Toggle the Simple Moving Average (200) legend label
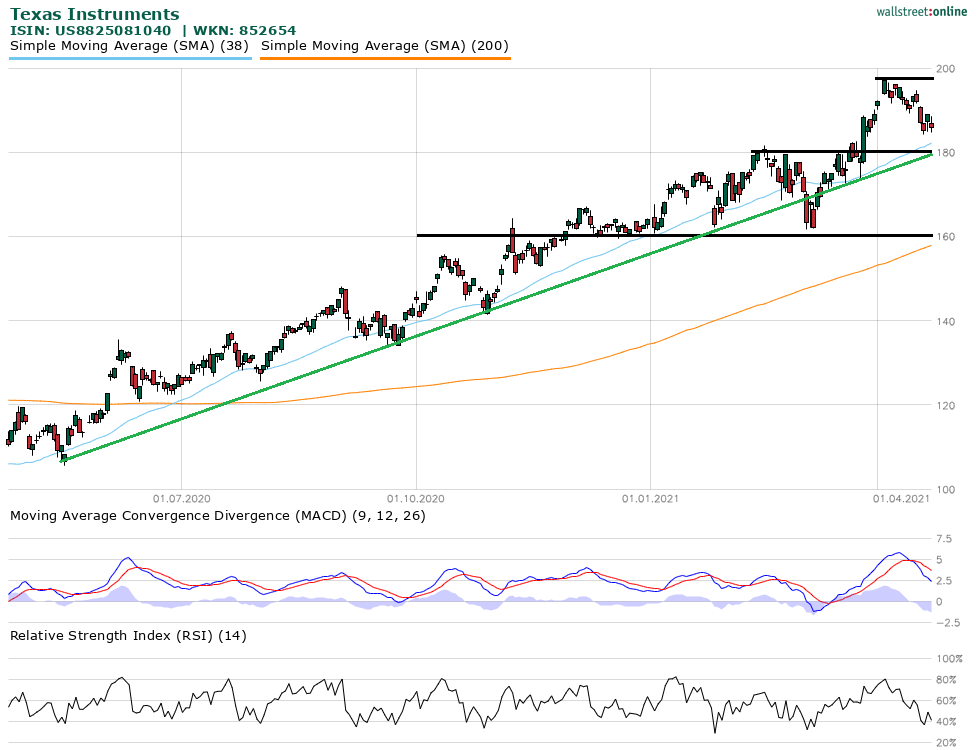976x750 pixels. click(x=385, y=46)
